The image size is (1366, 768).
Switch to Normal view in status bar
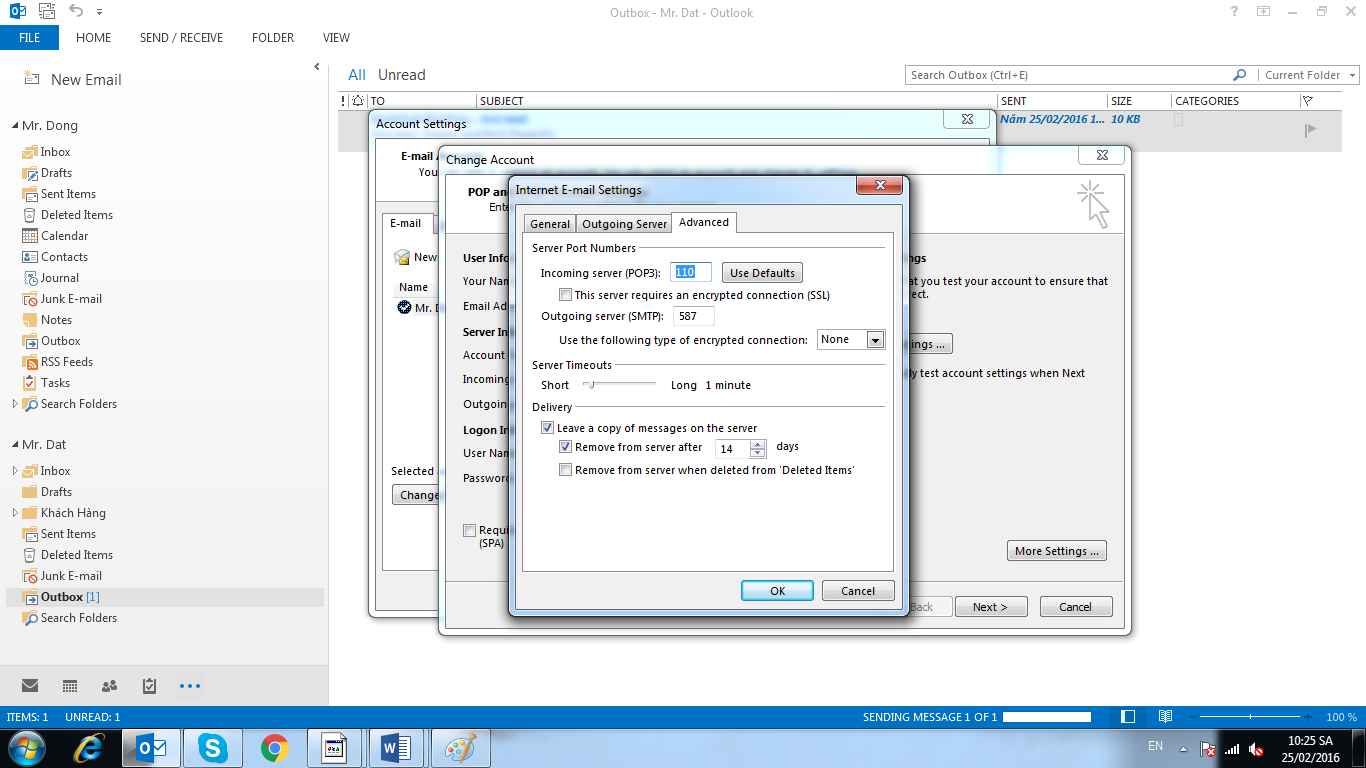click(x=1128, y=717)
